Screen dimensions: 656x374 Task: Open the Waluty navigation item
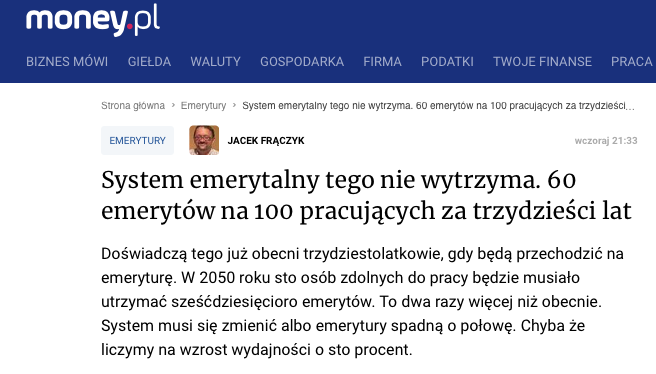click(215, 62)
